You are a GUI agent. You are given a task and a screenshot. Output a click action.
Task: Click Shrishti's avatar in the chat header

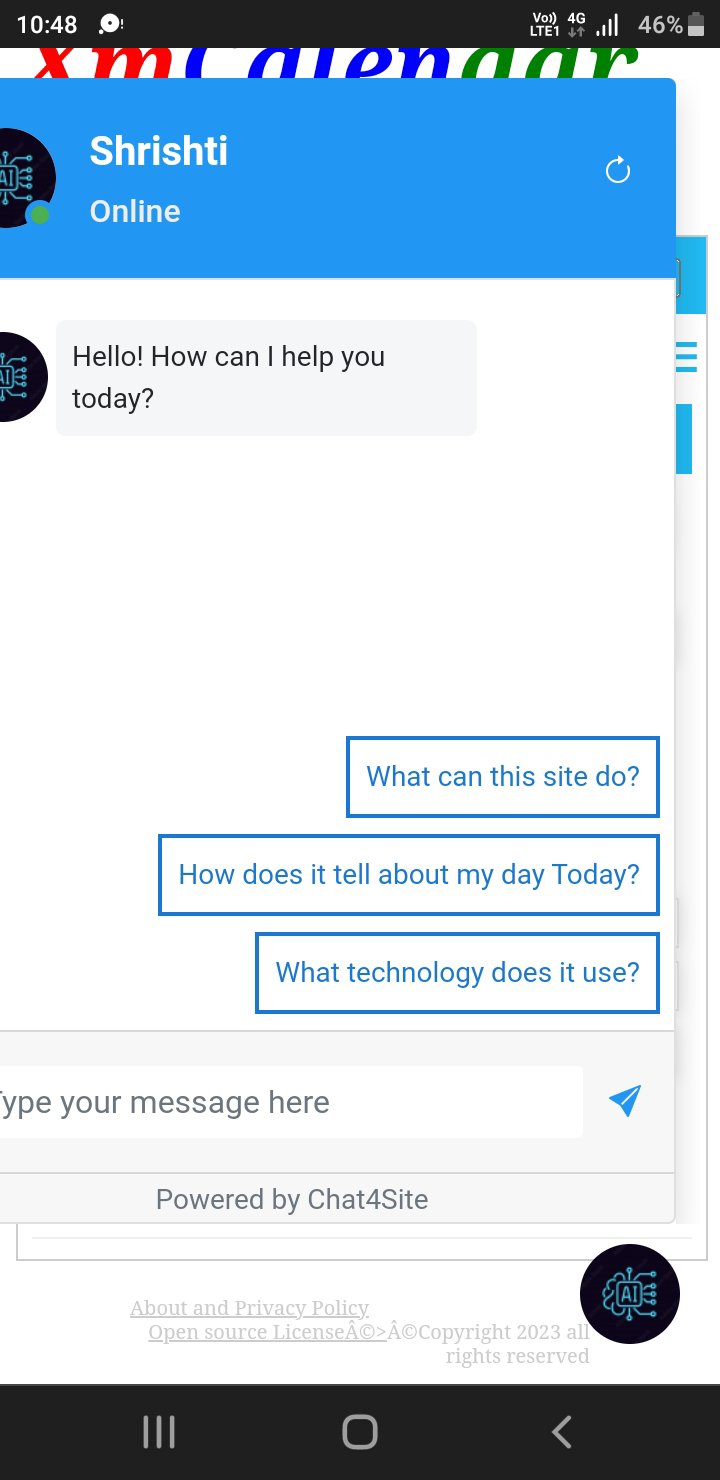[24, 178]
